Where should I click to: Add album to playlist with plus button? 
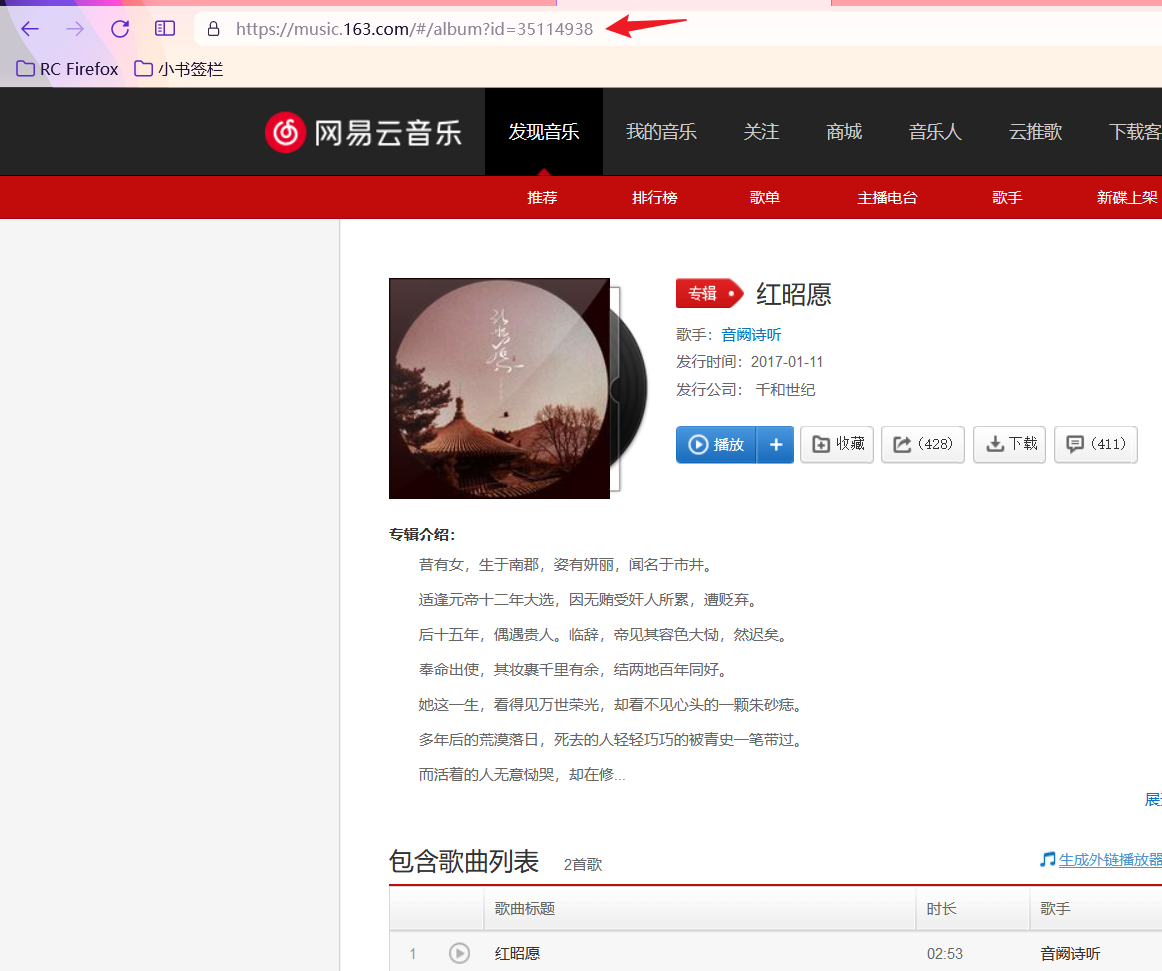click(x=776, y=444)
